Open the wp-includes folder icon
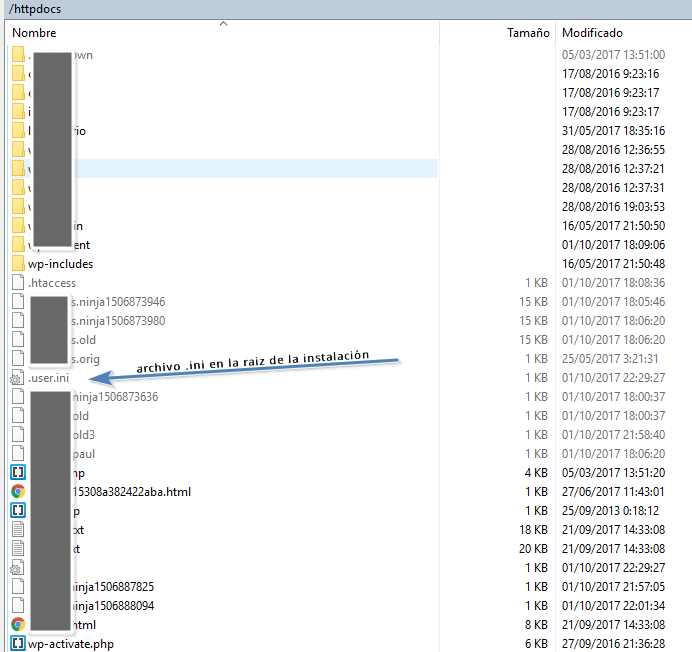 pos(18,264)
